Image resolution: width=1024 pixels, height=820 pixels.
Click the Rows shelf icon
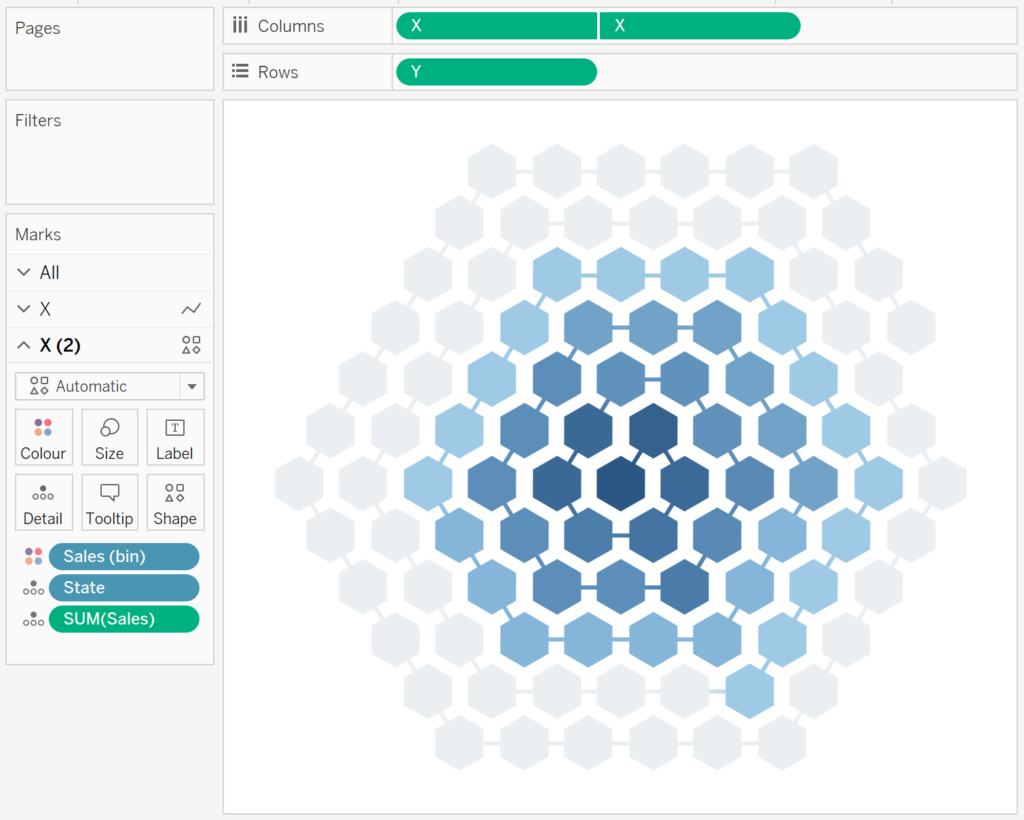240,71
